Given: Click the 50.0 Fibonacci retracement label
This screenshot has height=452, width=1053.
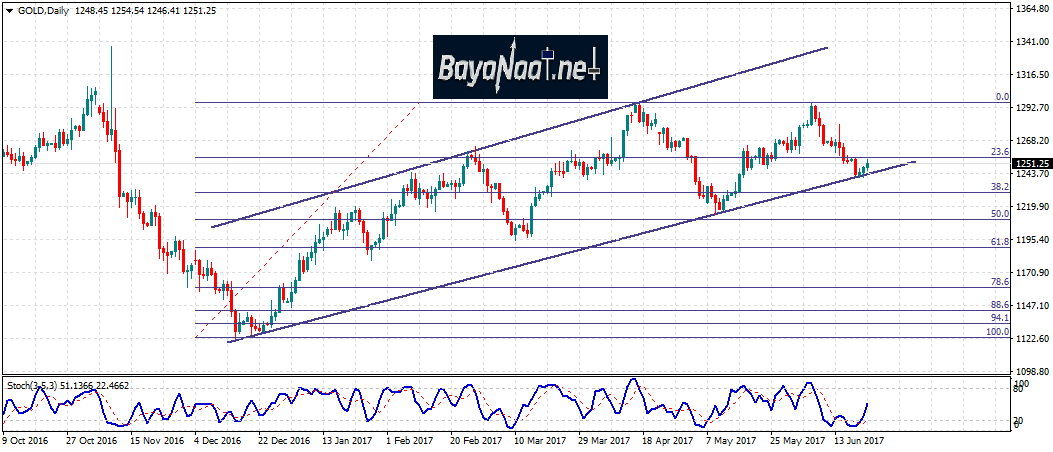Looking at the screenshot, I should 1000,214.
